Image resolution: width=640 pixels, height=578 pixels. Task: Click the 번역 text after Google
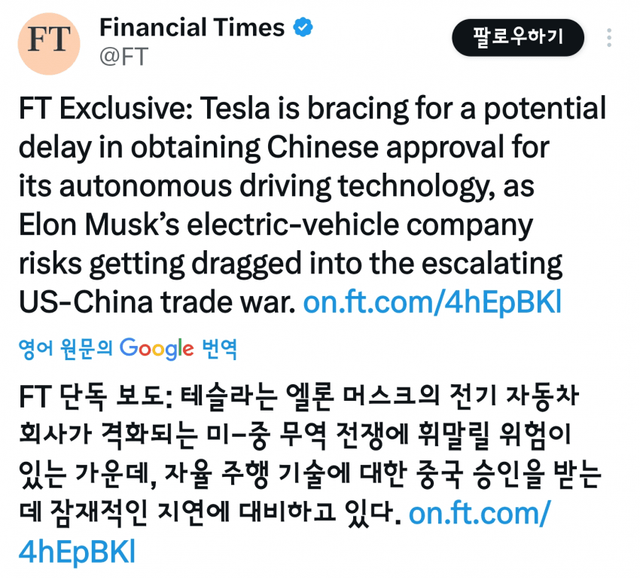coord(219,349)
